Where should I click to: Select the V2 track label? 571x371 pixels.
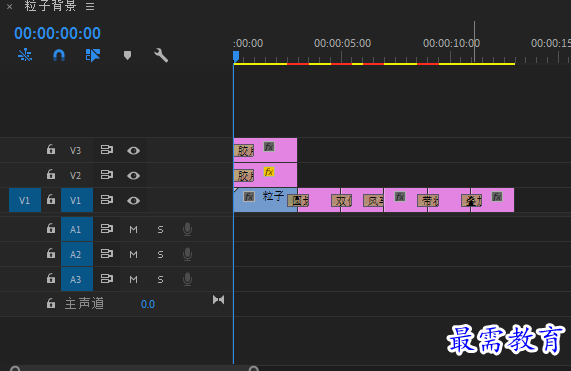pos(75,175)
